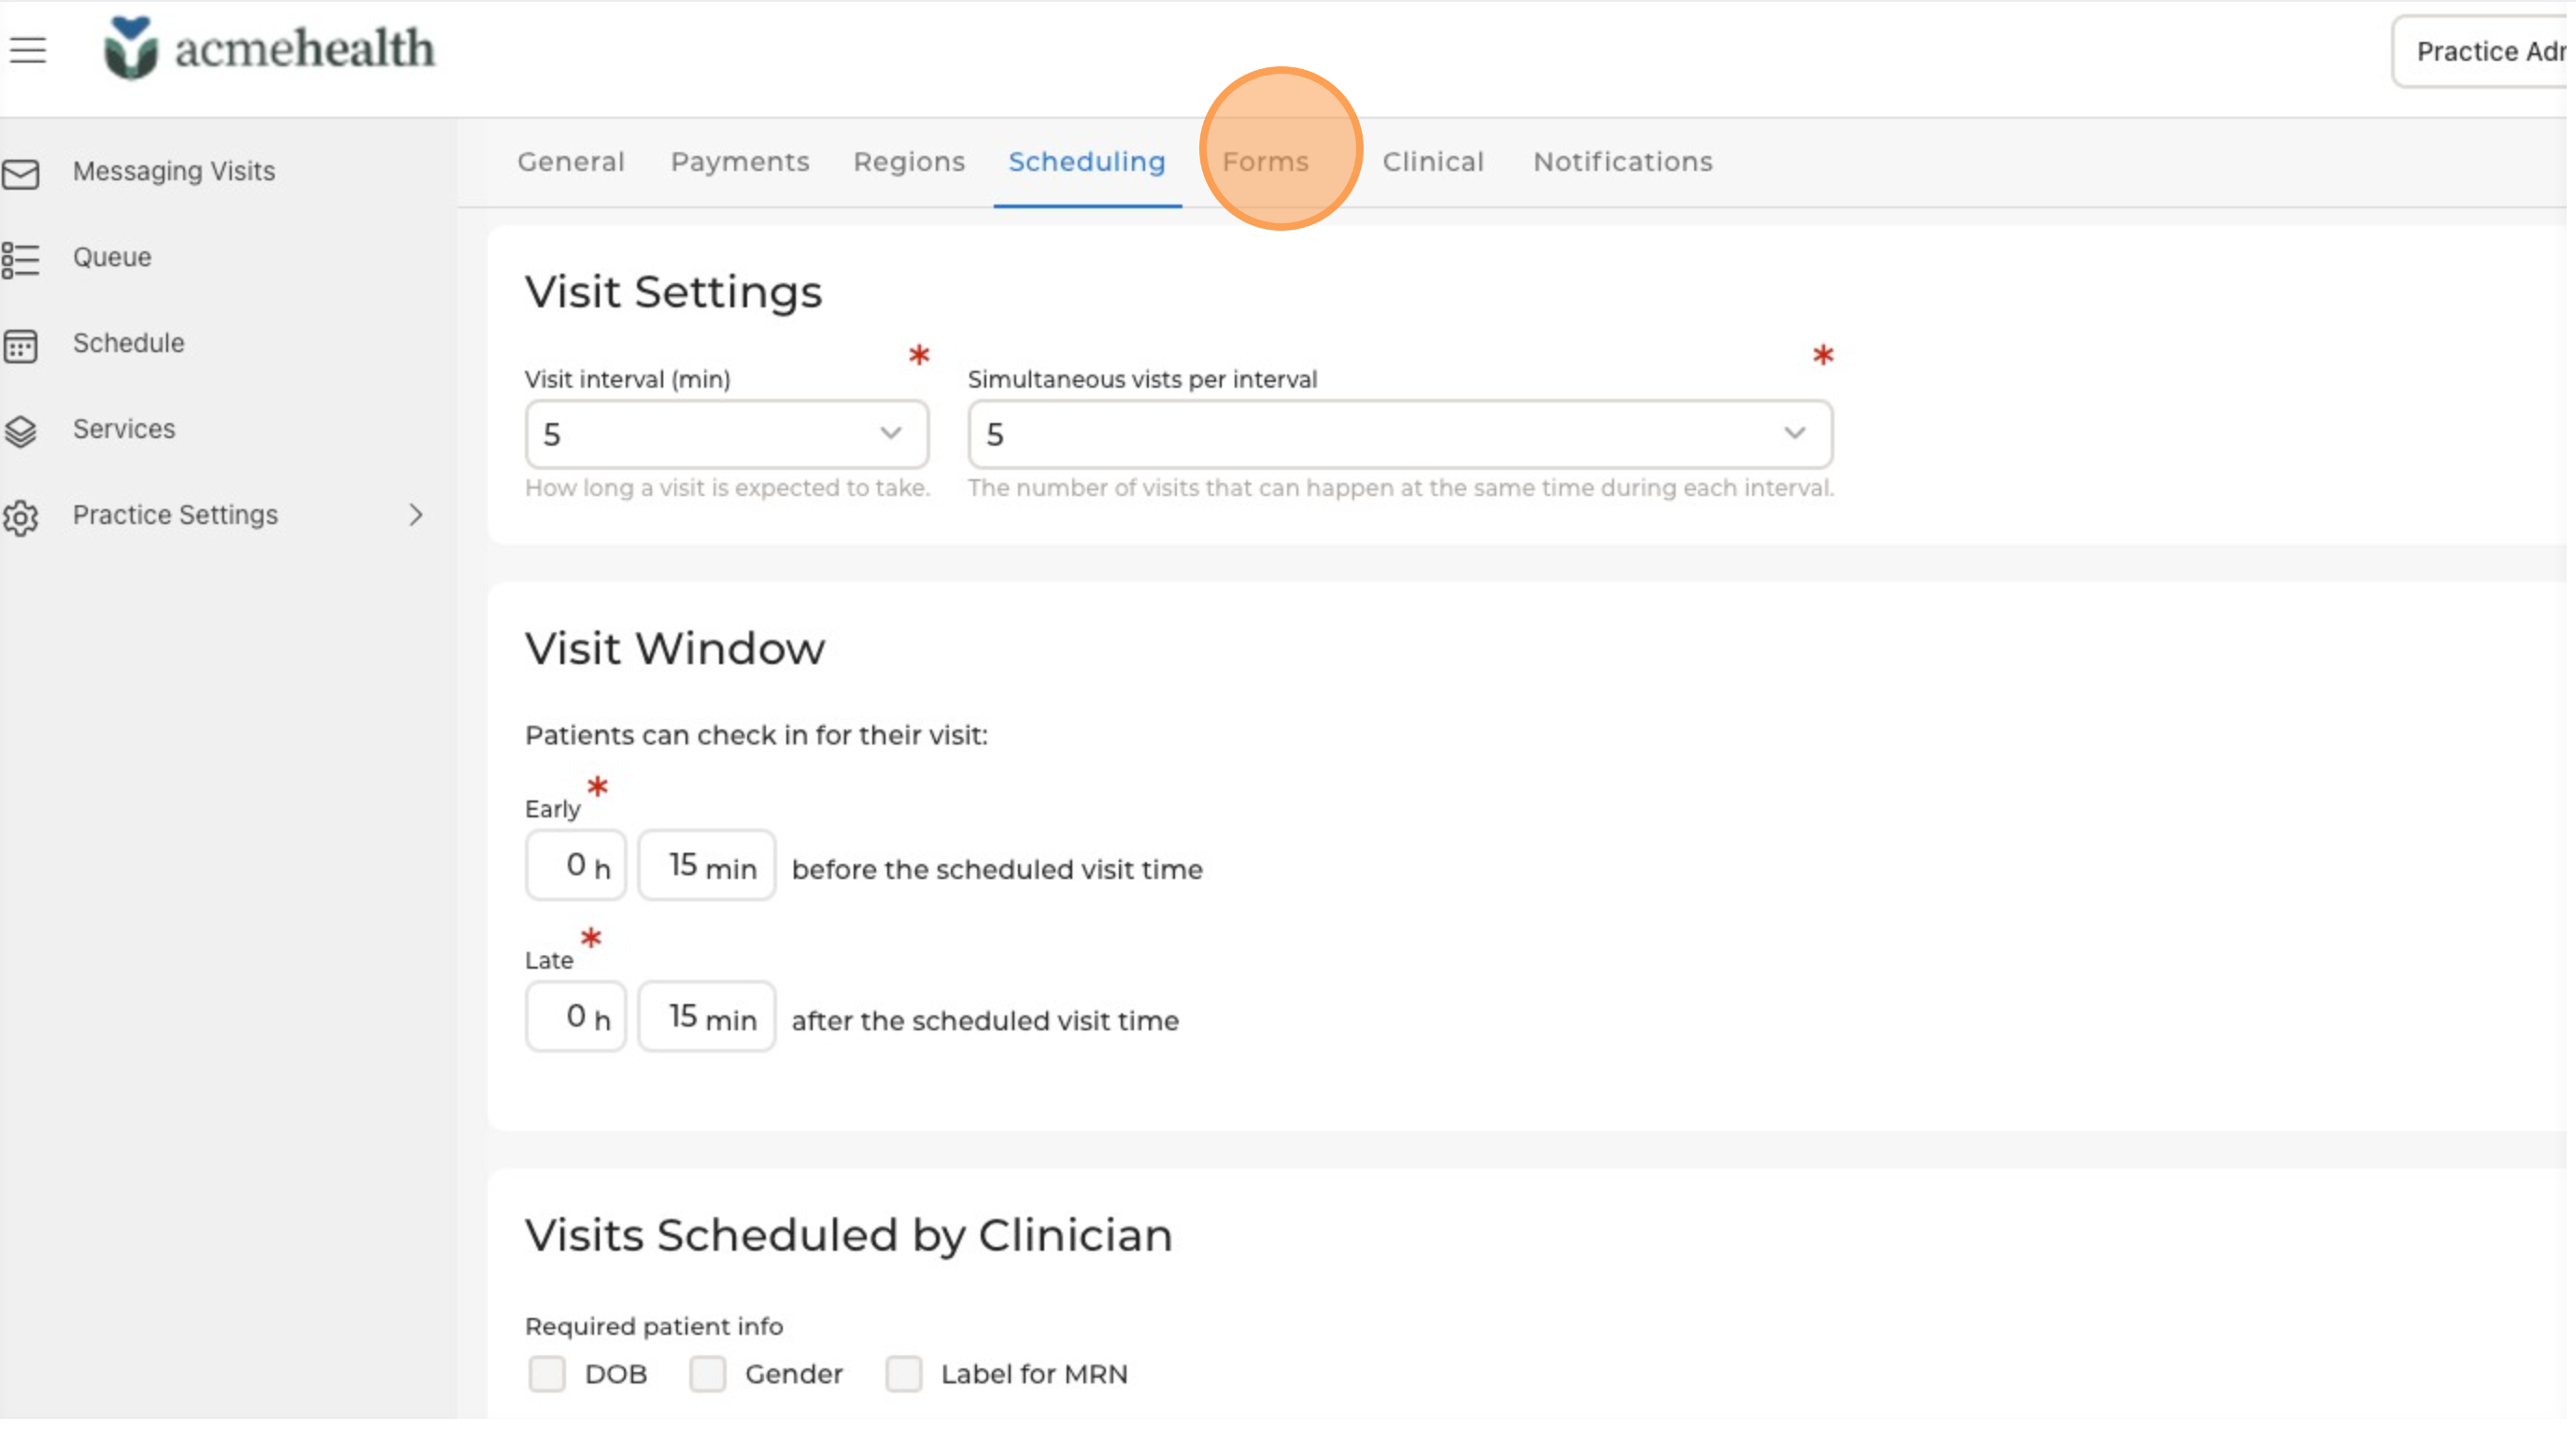Click the Messaging Visits envelope icon

[x=21, y=174]
